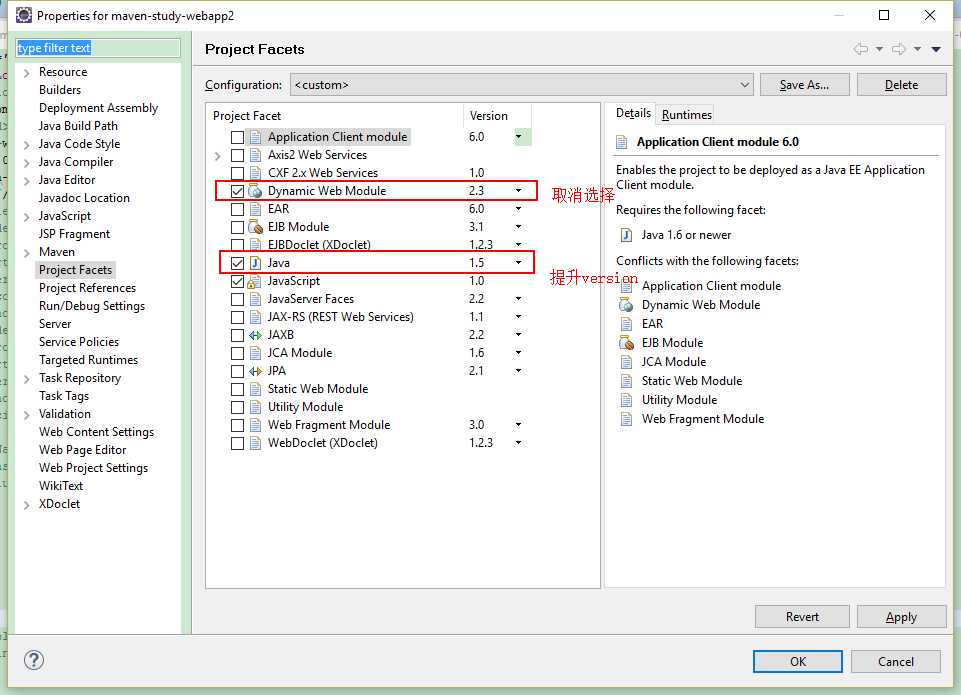Image resolution: width=961 pixels, height=695 pixels.
Task: Click the CXF 2.x Web Services icon
Action: 255,173
